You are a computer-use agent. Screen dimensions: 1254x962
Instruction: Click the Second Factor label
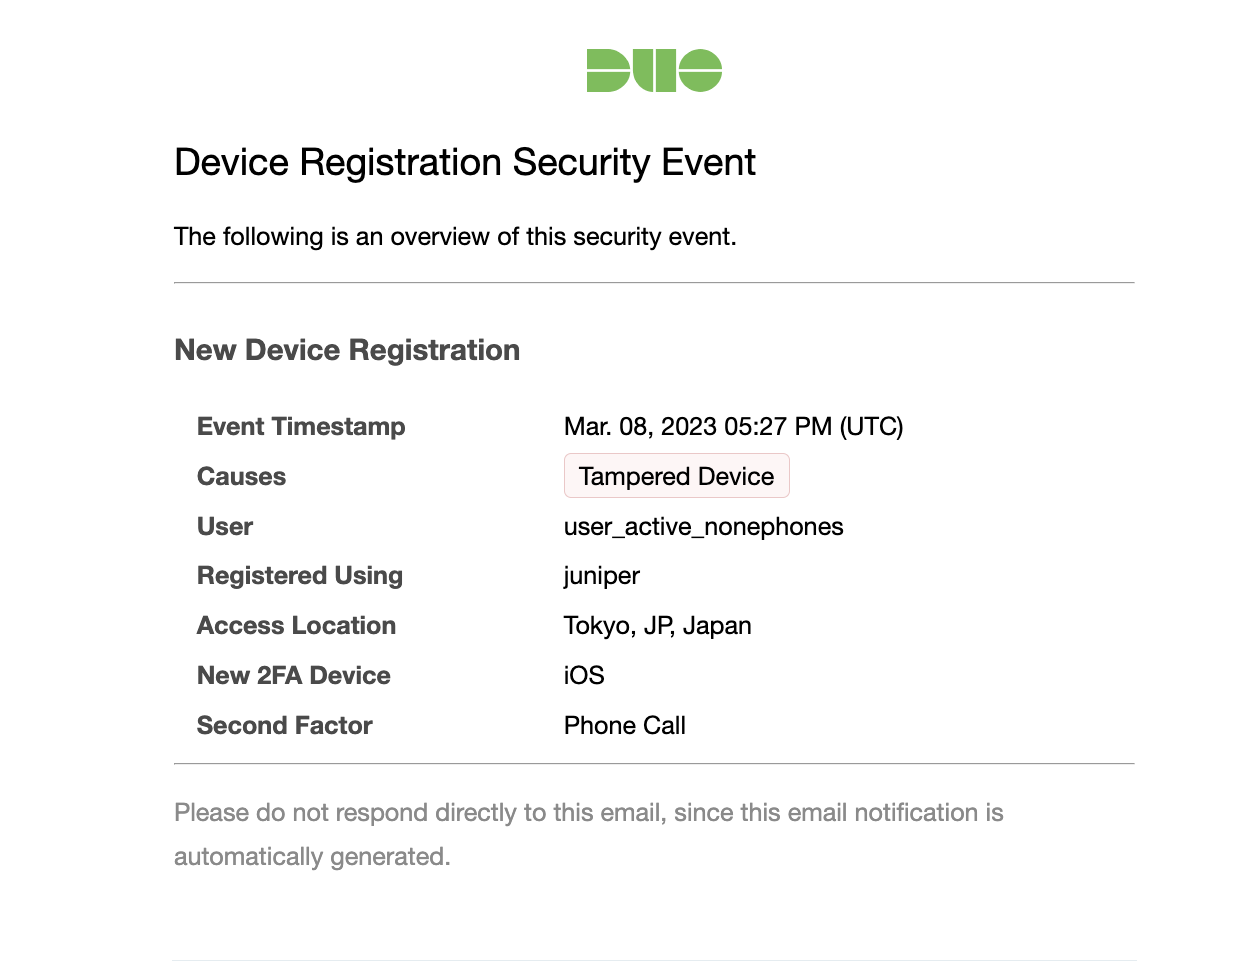point(284,726)
